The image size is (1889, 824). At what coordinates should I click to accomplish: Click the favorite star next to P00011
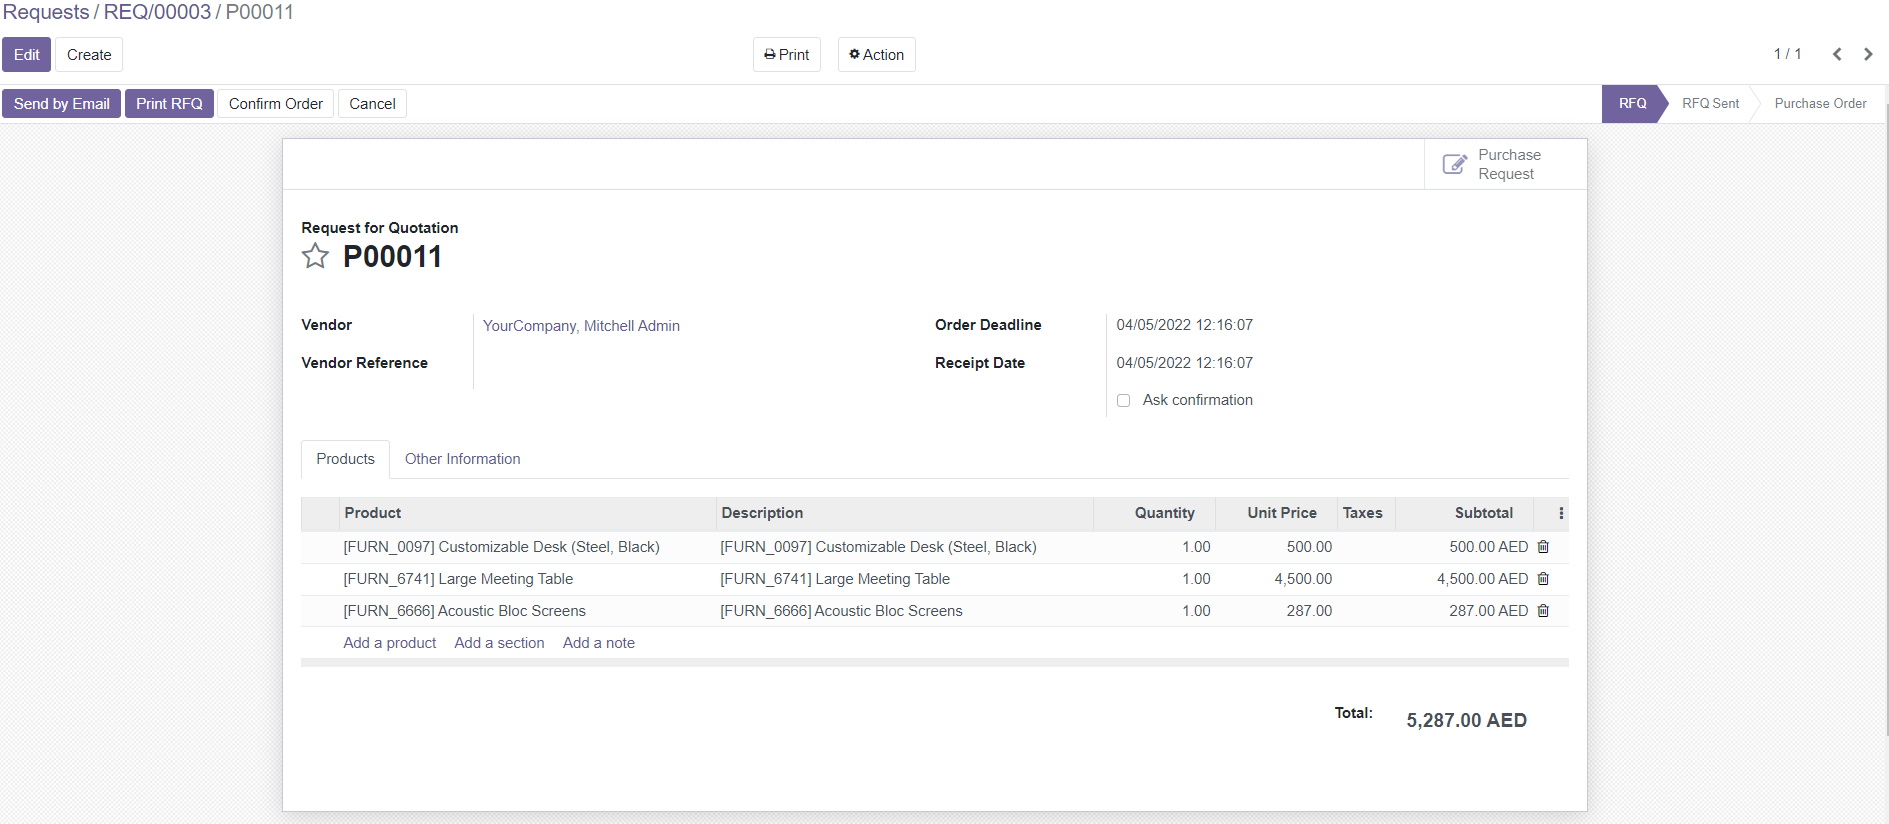pyautogui.click(x=315, y=256)
